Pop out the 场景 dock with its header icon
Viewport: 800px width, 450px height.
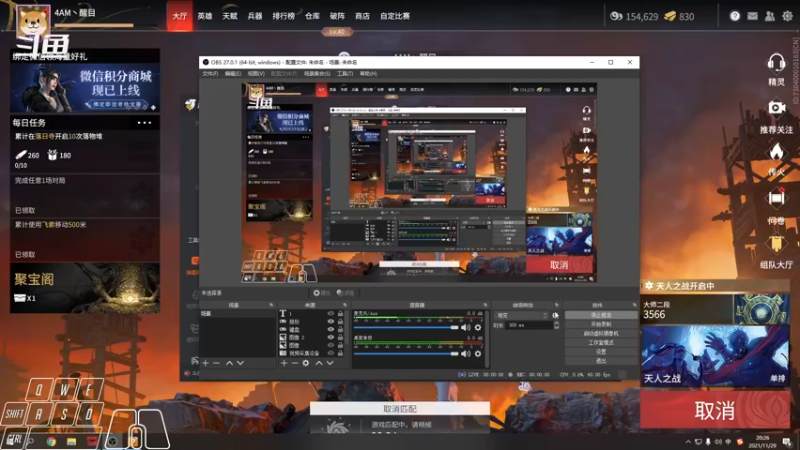pyautogui.click(x=271, y=305)
